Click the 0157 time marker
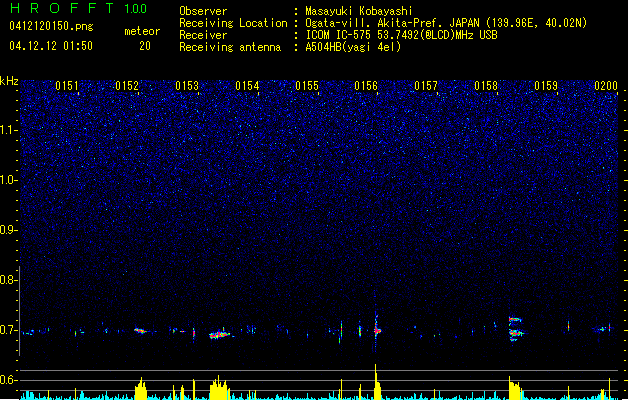The width and height of the screenshot is (629, 400). coord(426,86)
